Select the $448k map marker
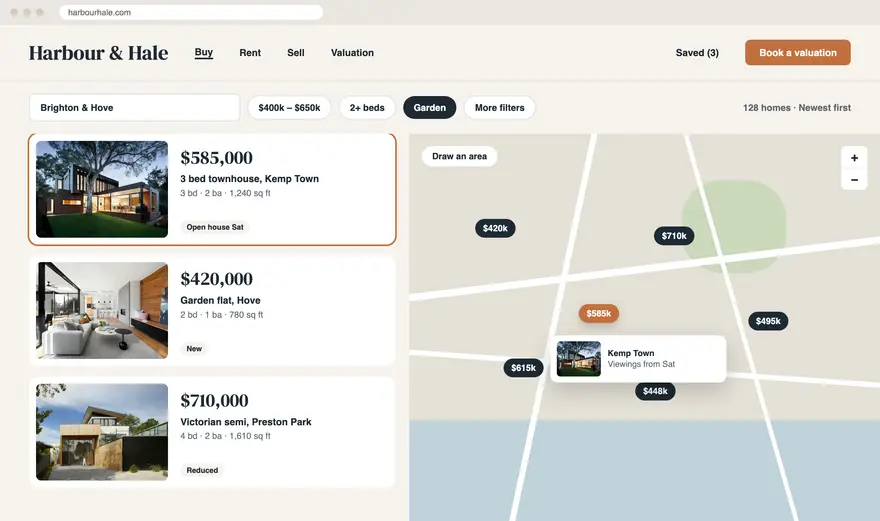Screen dimensions: 880x521 pos(655,391)
